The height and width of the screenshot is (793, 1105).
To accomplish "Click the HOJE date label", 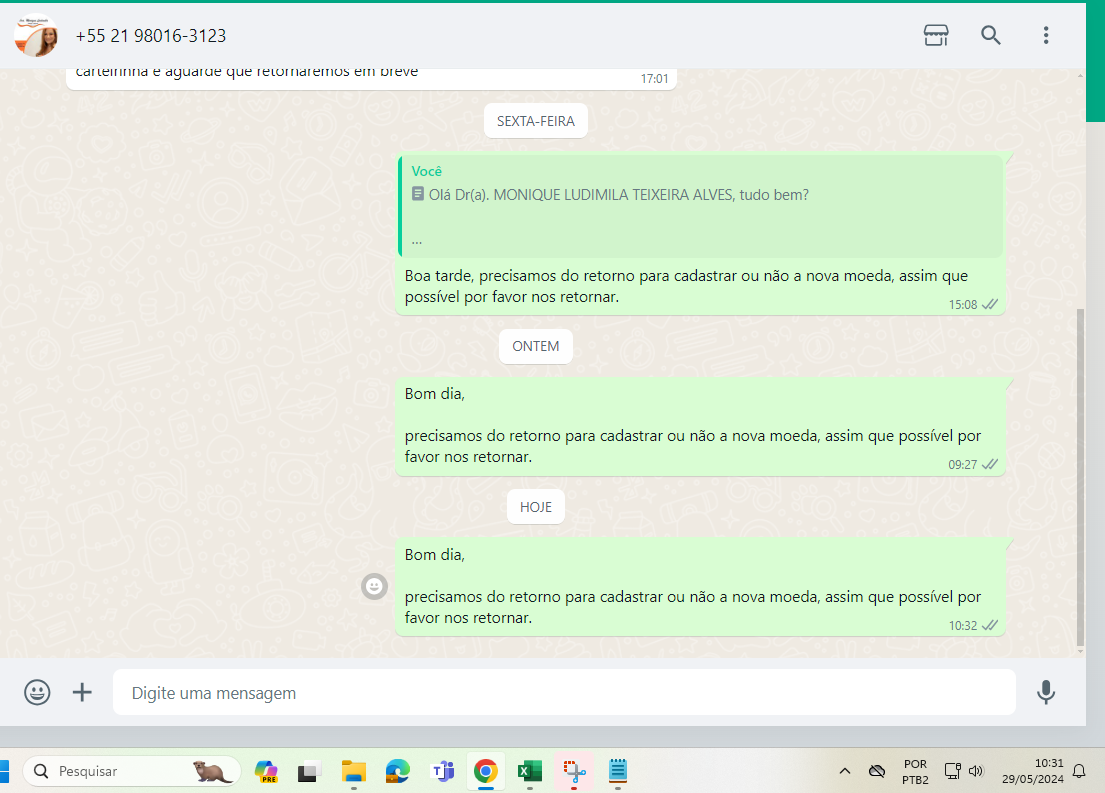I will [536, 507].
